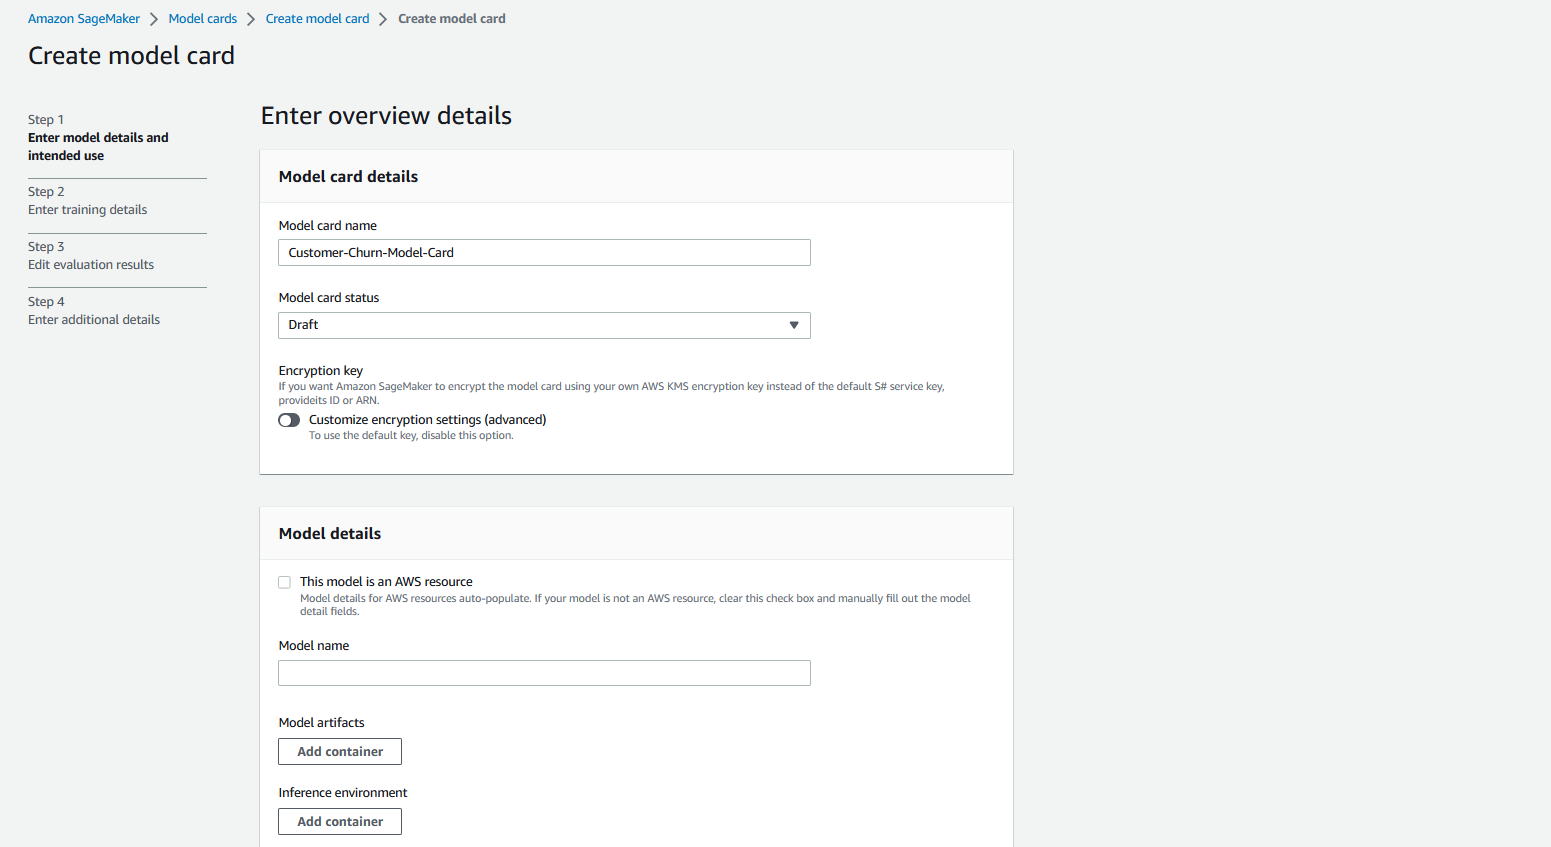1551x847 pixels.
Task: Click the Model card details heading
Action: (x=348, y=177)
